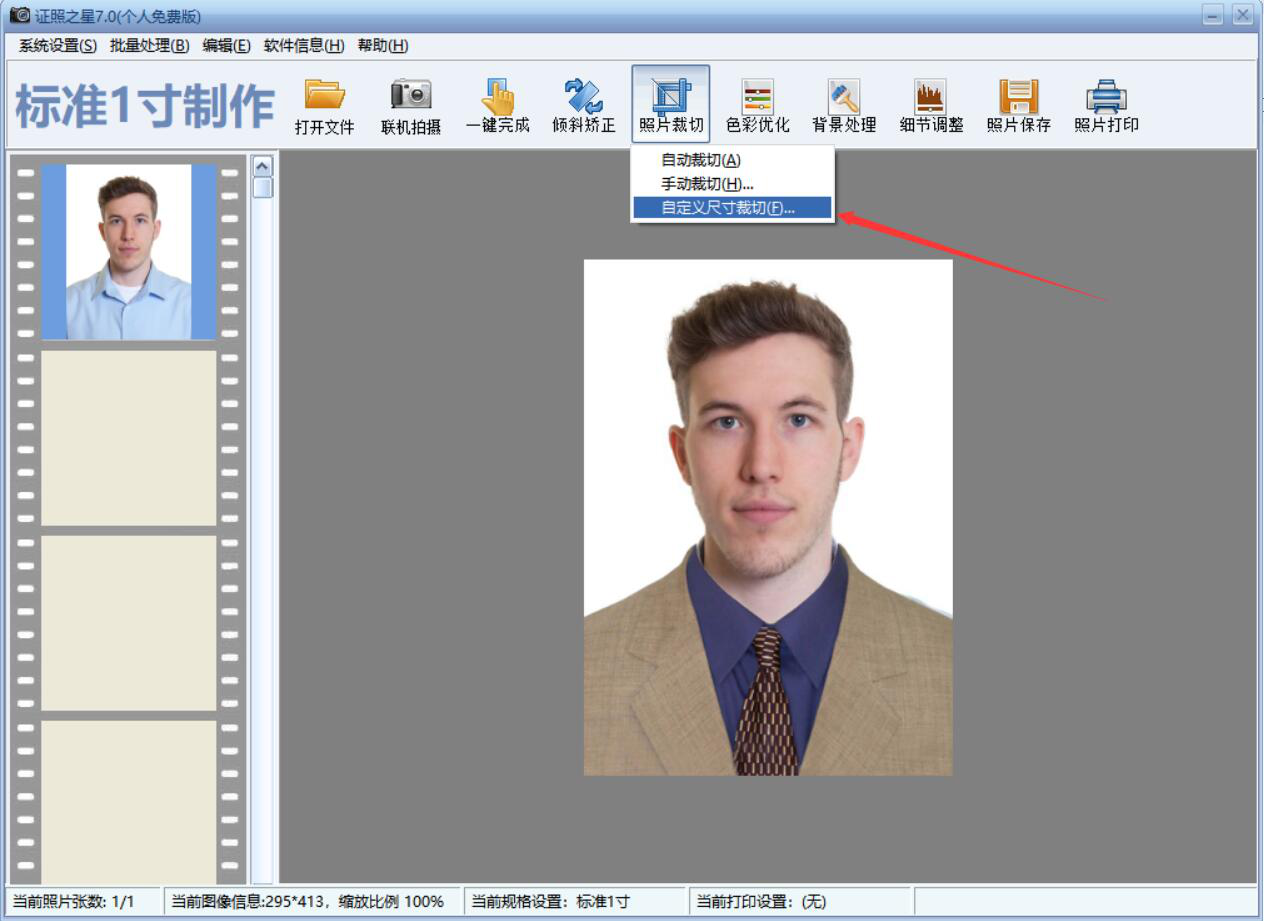The image size is (1264, 921).
Task: Click the 一键完成 one-click finish icon
Action: (x=497, y=96)
